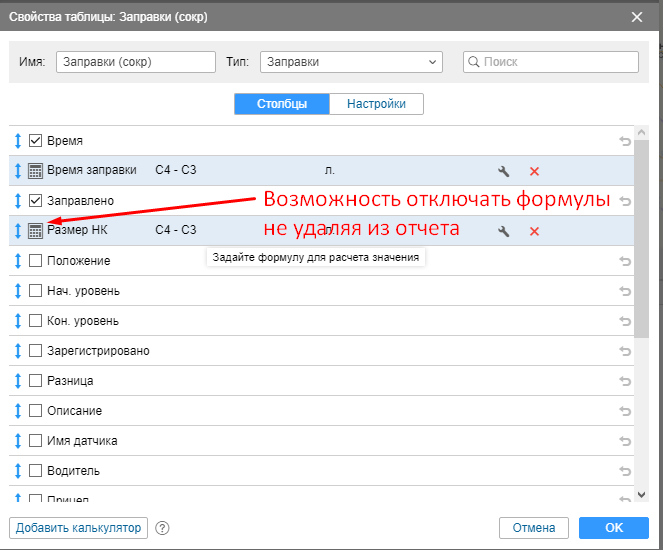This screenshot has width=663, height=550.
Task: Click the Добавить калькулятор button
Action: tap(78, 528)
